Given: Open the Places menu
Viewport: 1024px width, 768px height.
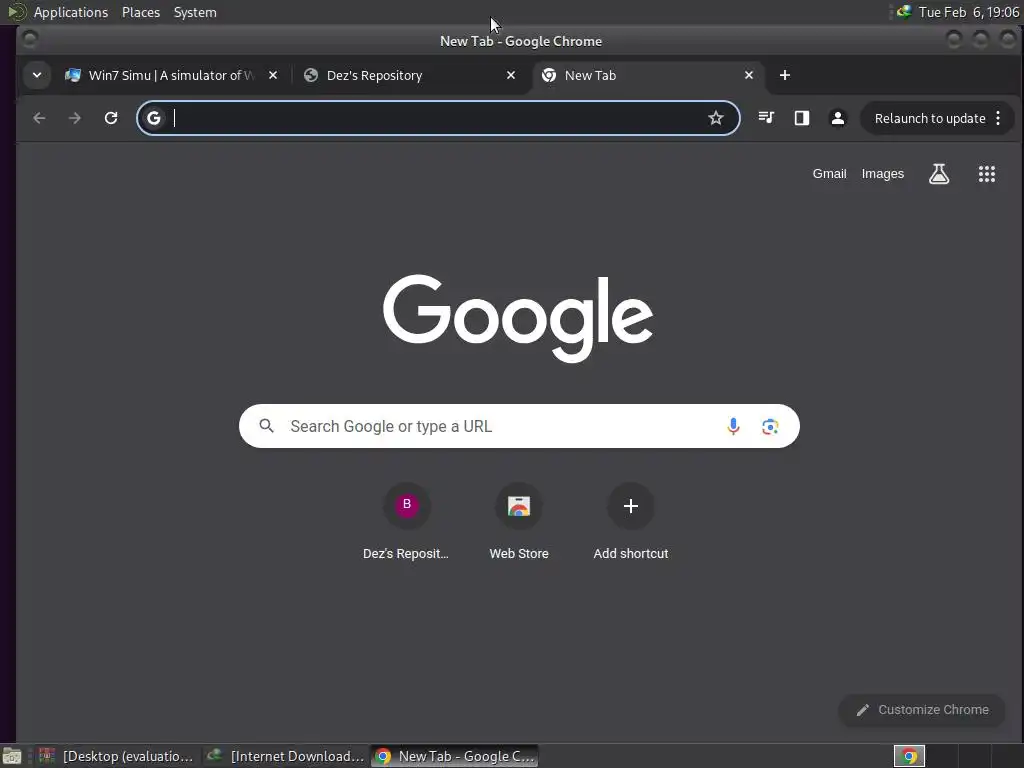Looking at the screenshot, I should [141, 12].
